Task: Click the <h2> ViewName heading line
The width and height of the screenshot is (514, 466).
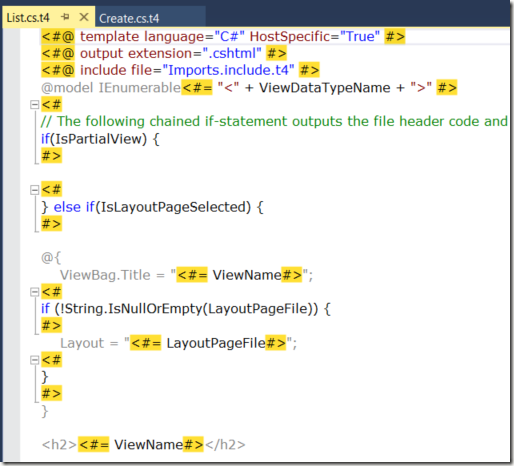Action: [x=143, y=445]
